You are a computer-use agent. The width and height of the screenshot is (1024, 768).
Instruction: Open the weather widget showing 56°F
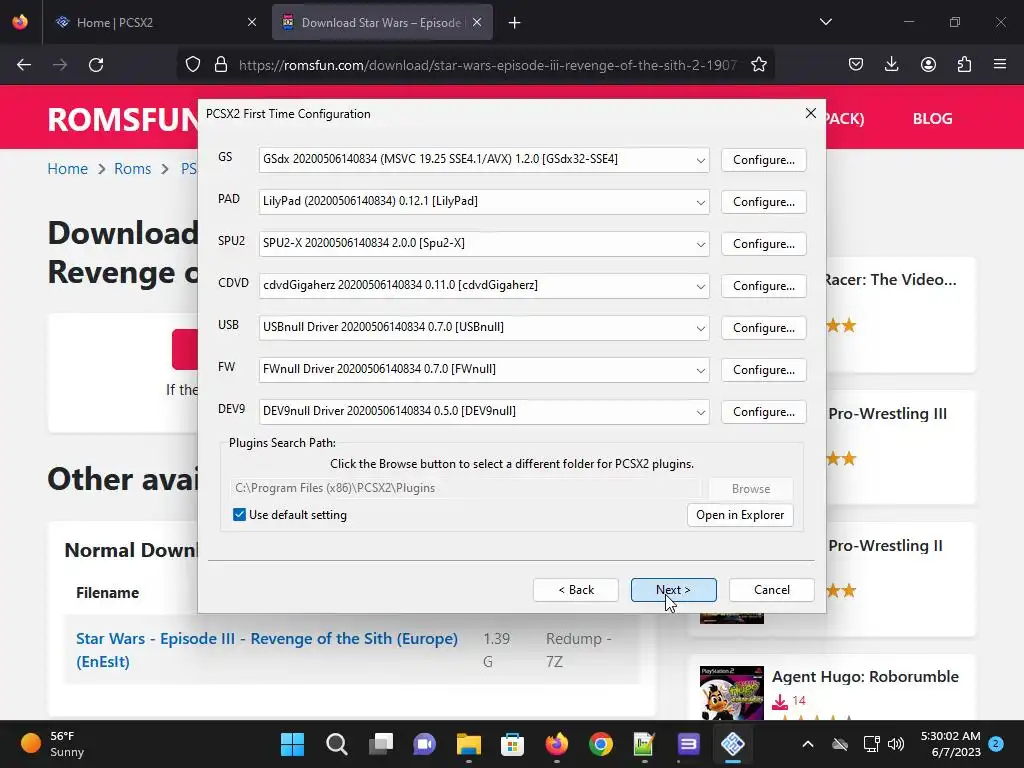pos(53,744)
